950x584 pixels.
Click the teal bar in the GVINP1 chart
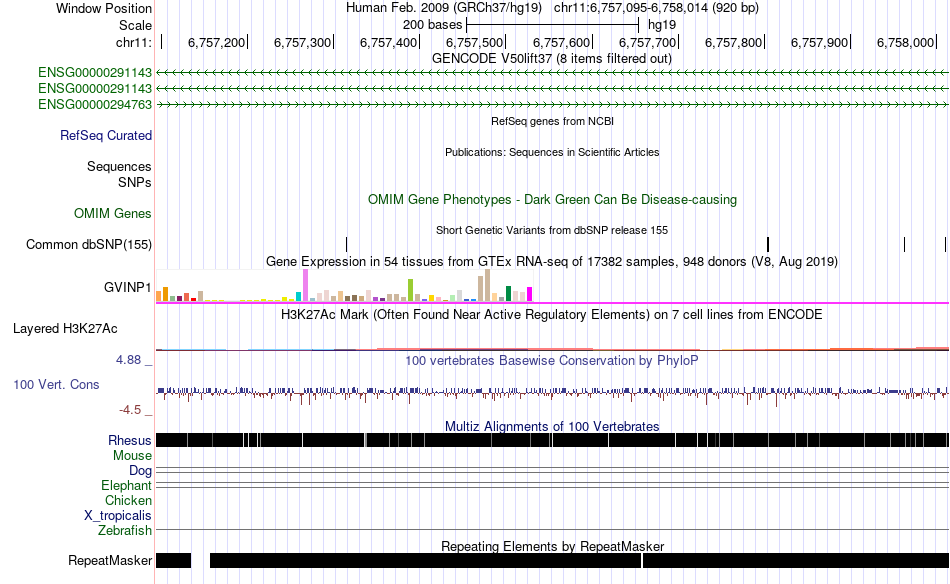[298, 296]
